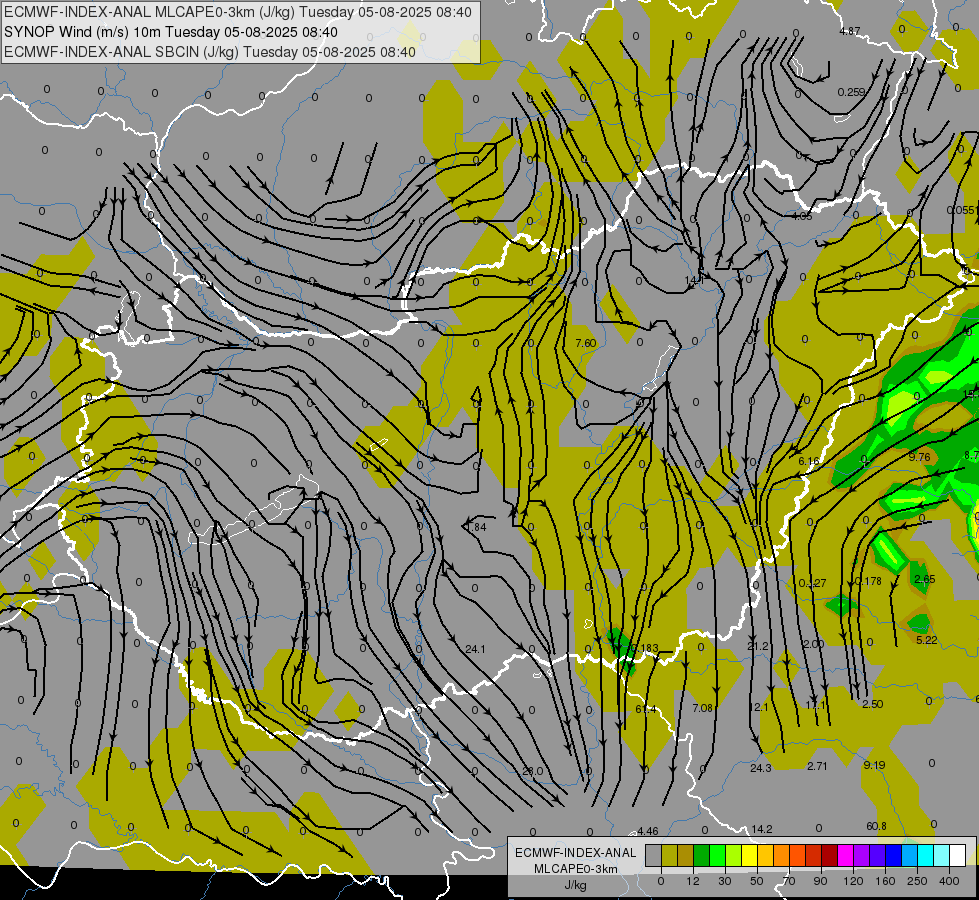Click the 6.16 value on the map
Screen dimensions: 979x900
tap(809, 461)
